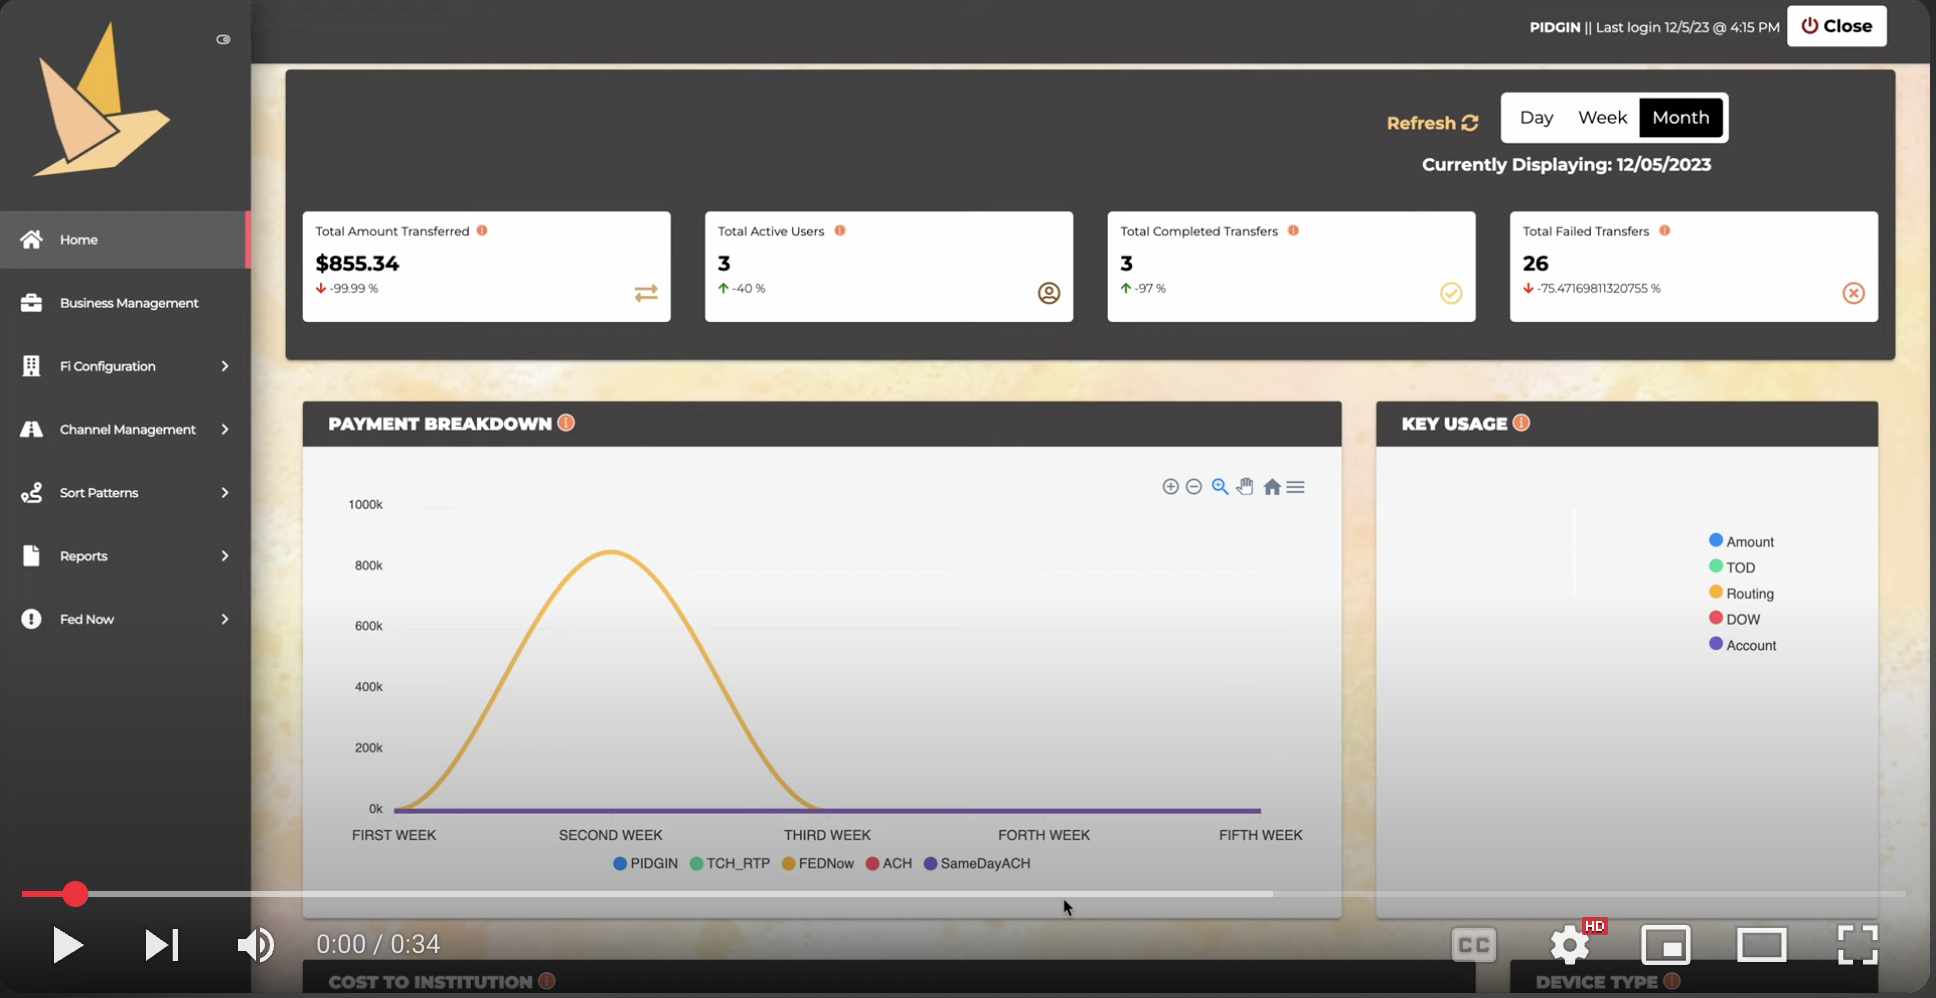Switch to theater mode

tap(1762, 945)
